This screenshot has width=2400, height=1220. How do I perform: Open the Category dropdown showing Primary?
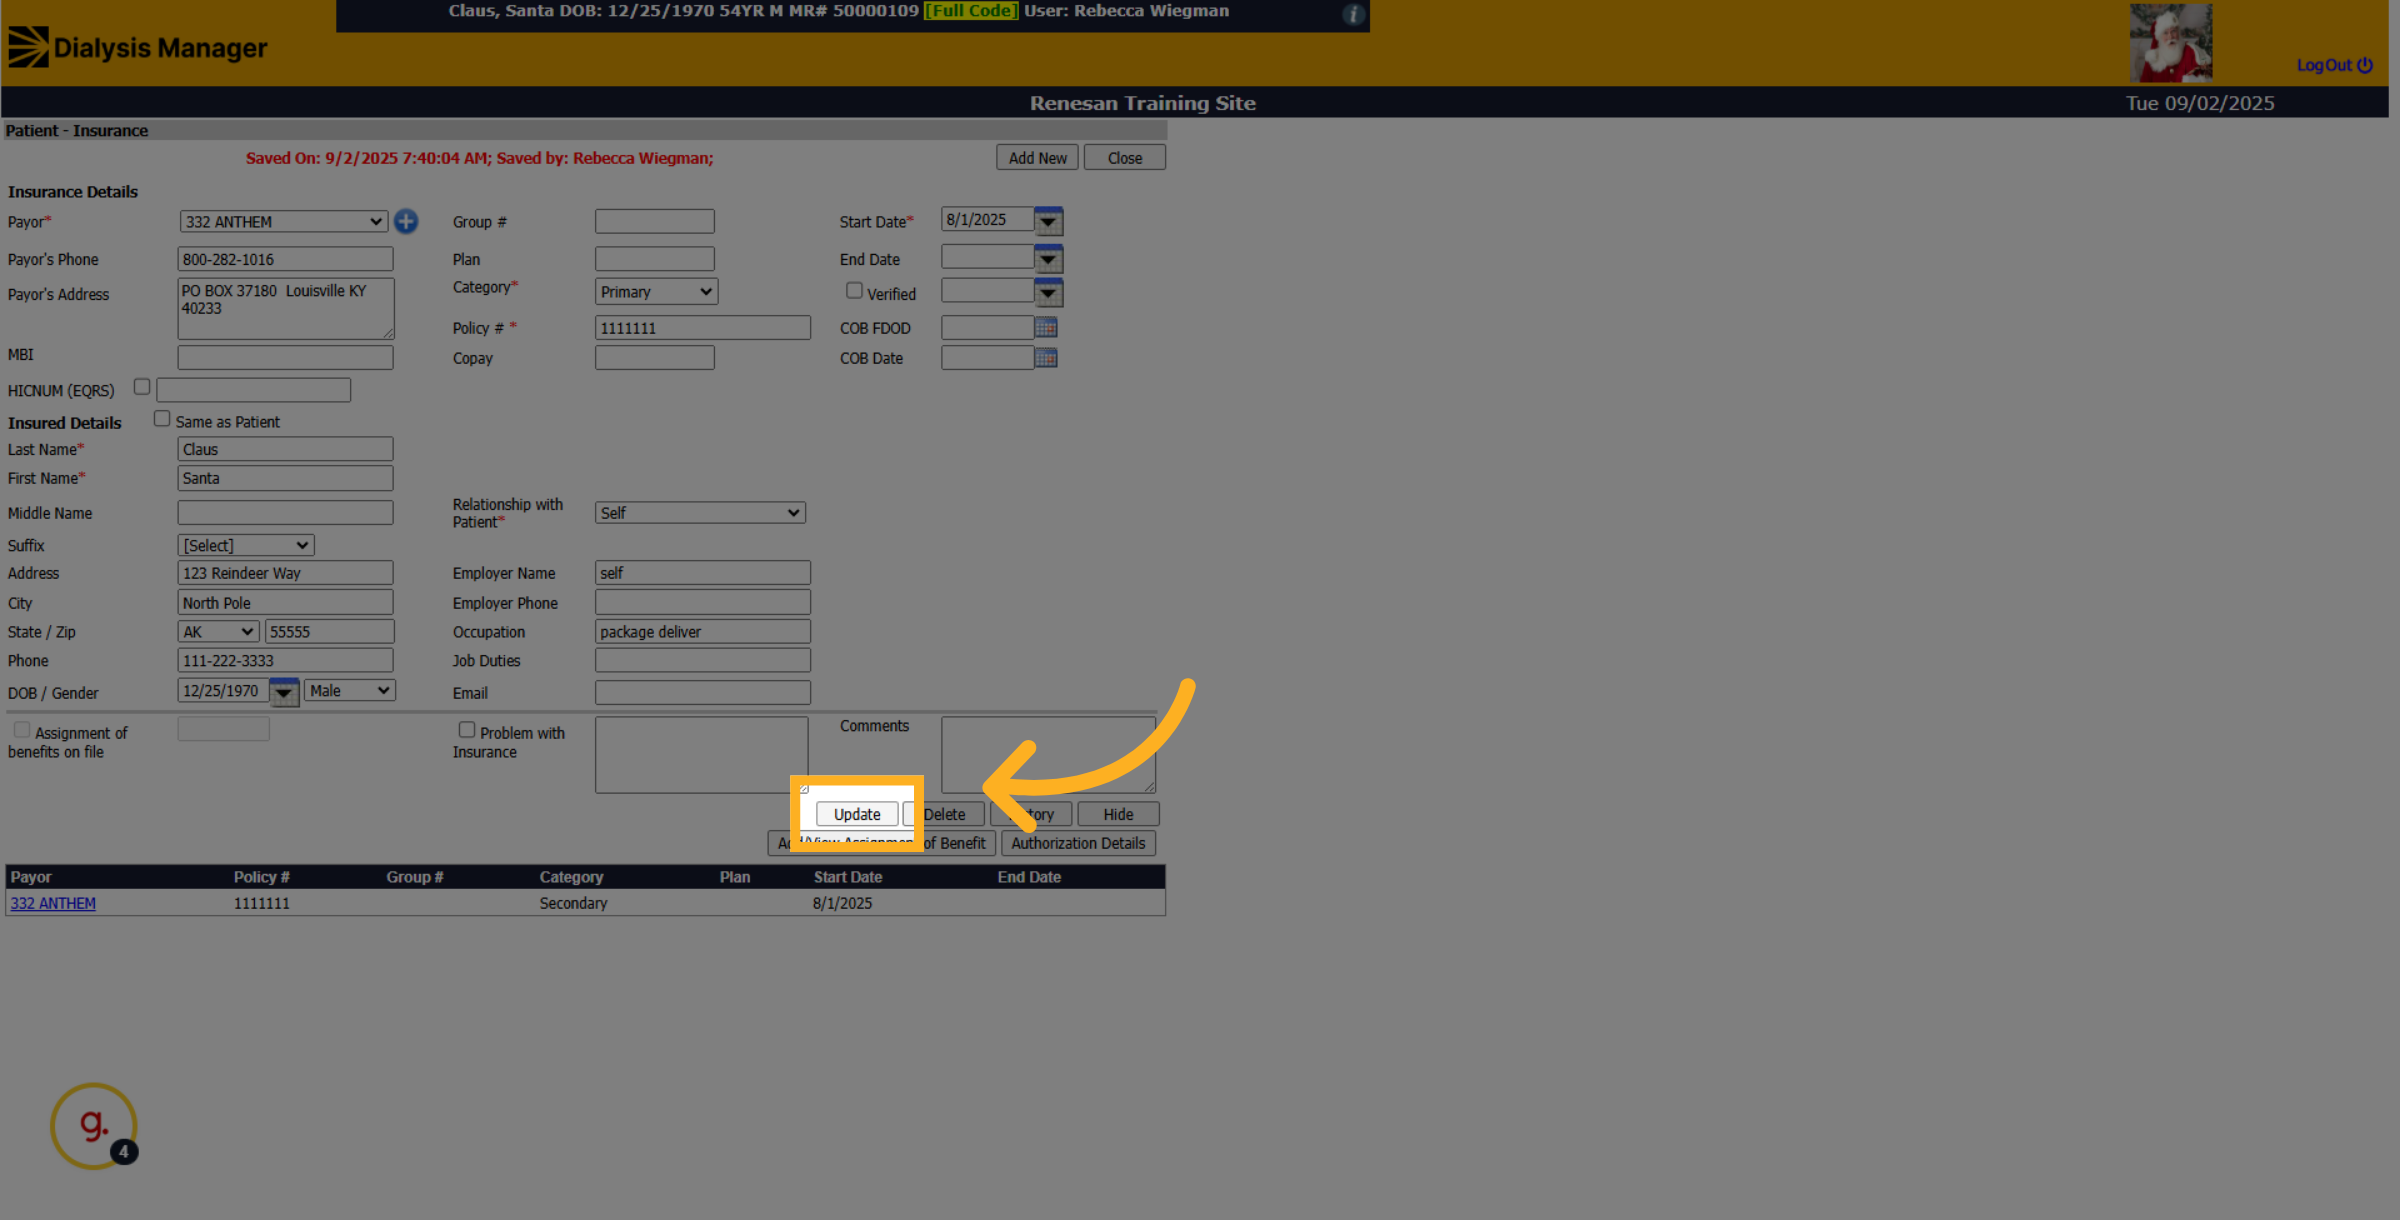point(656,292)
